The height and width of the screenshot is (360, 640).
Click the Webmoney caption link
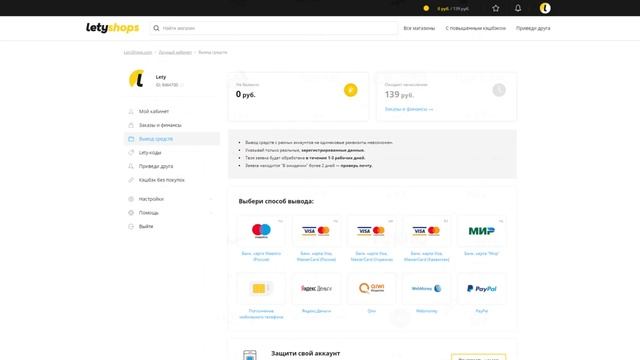pos(427,311)
